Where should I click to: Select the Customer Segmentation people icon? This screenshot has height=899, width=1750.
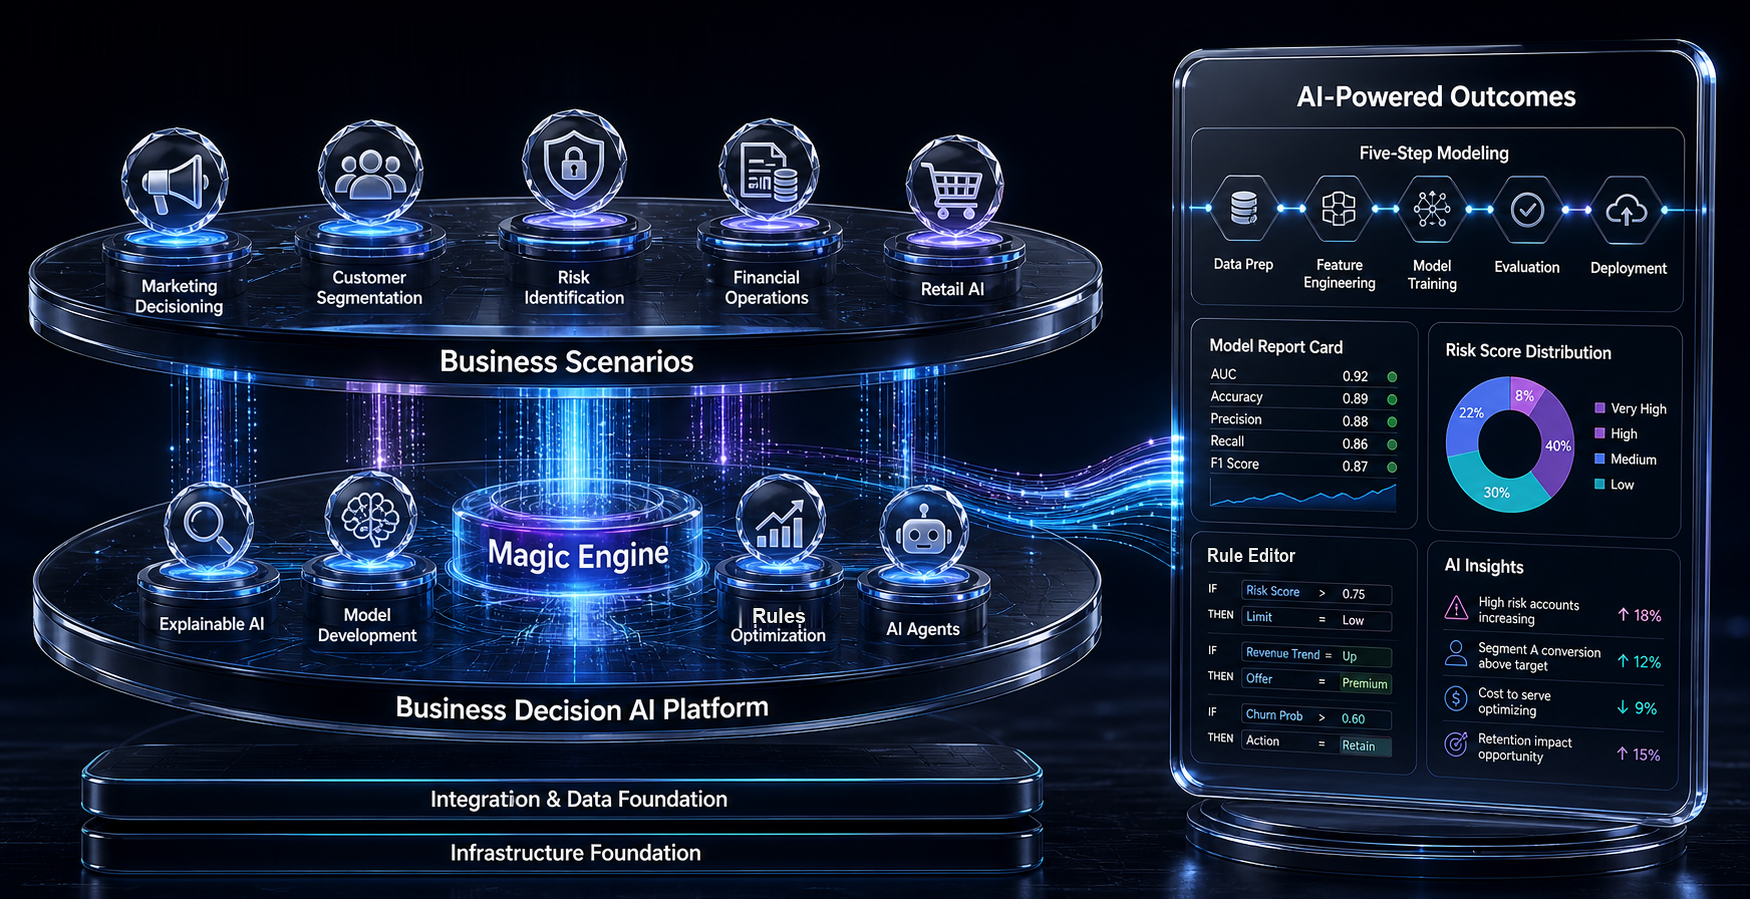coord(370,173)
